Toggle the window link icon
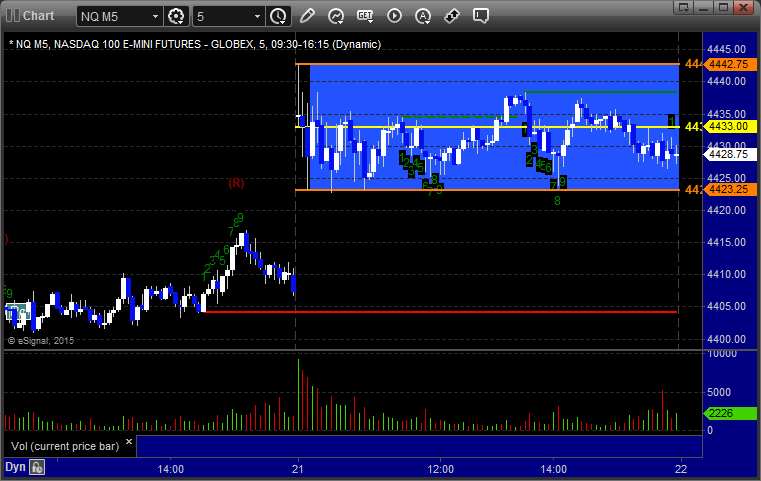761x481 pixels. (452, 16)
